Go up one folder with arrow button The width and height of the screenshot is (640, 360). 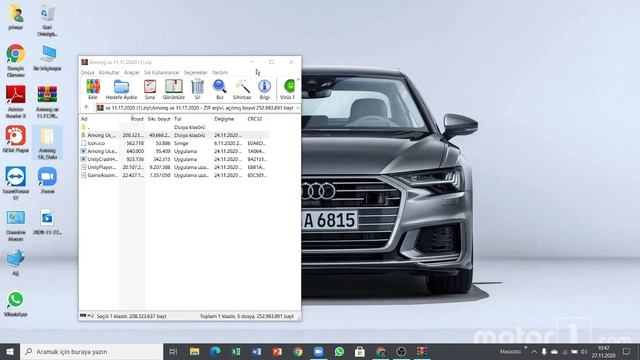tap(86, 108)
